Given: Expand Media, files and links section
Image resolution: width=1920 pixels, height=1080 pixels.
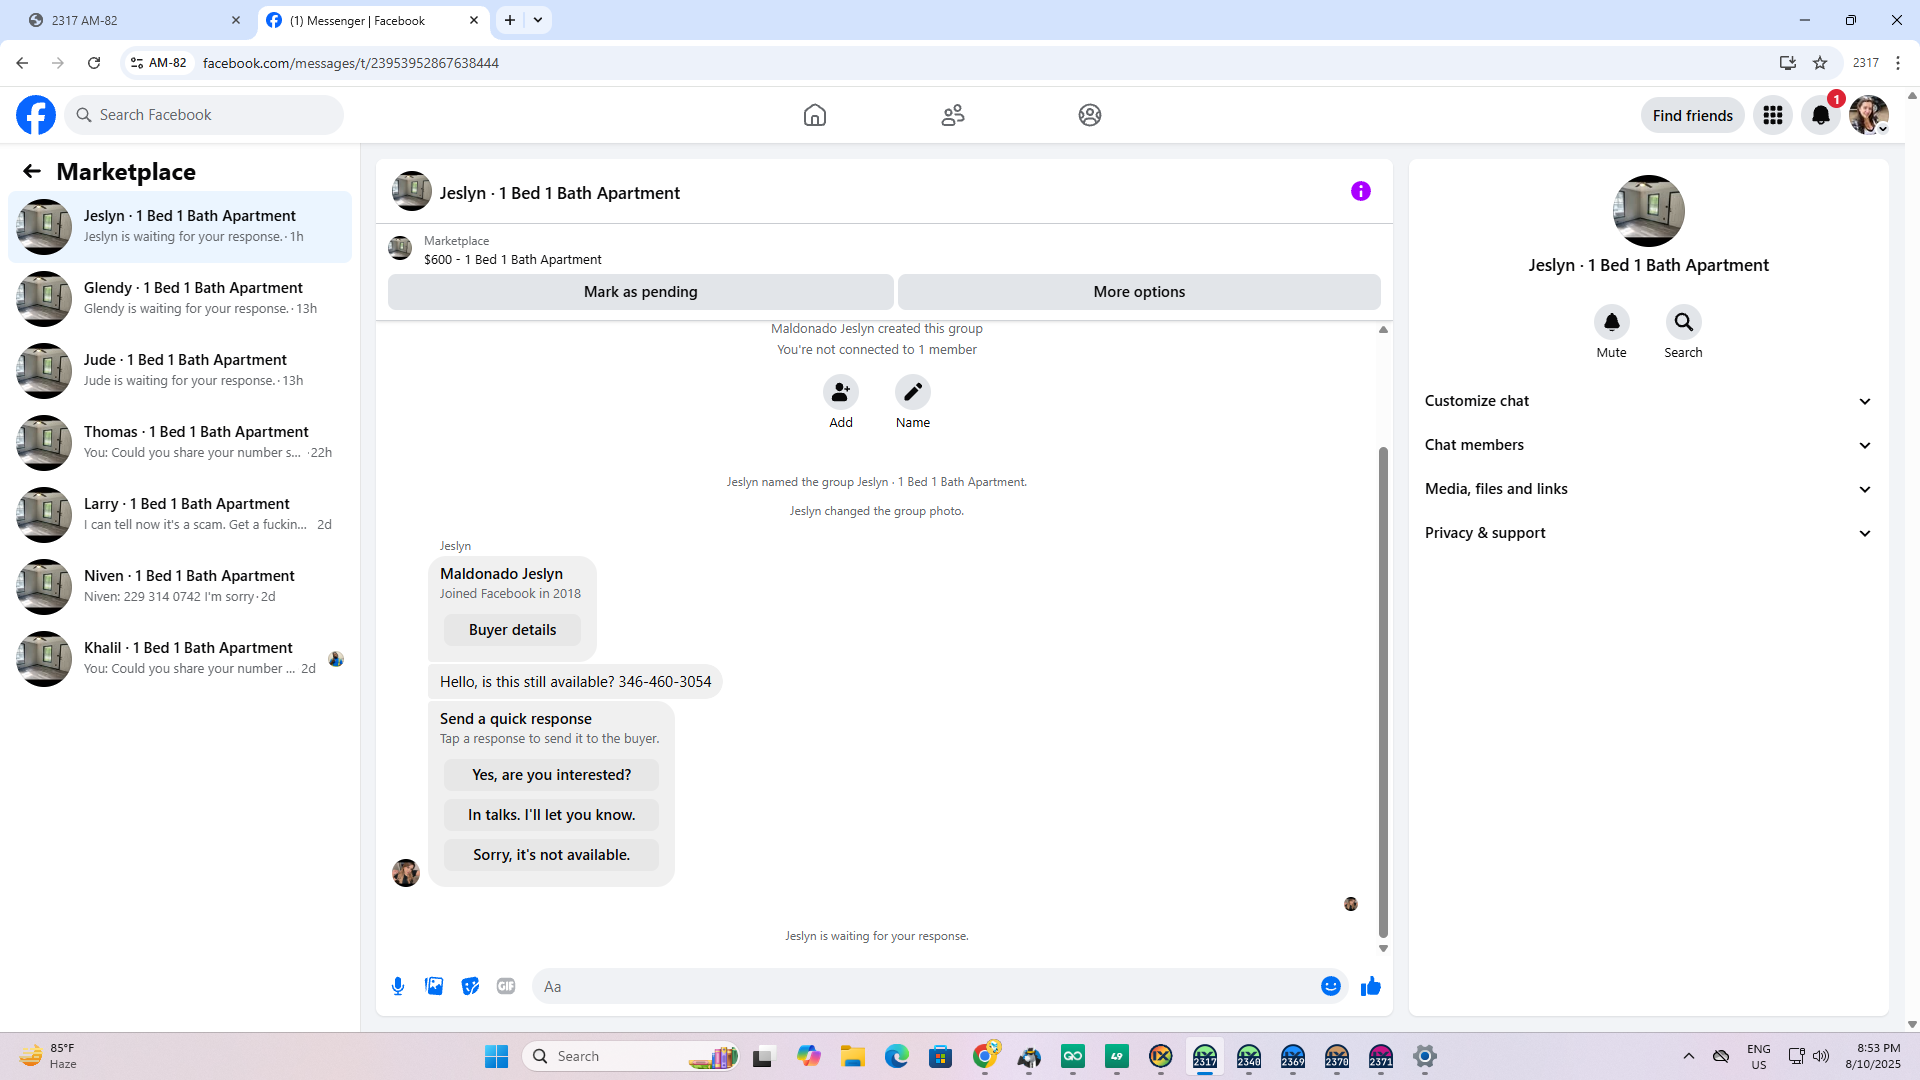Looking at the screenshot, I should coord(1648,489).
